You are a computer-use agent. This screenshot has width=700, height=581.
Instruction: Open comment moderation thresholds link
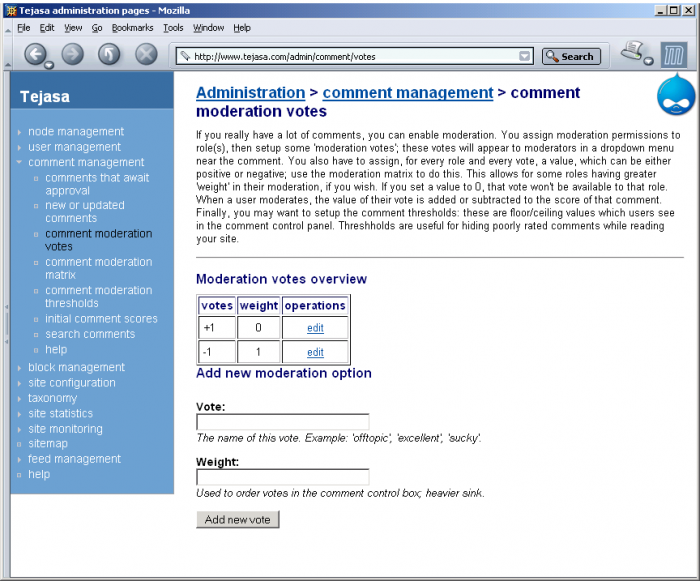[x=99, y=297]
